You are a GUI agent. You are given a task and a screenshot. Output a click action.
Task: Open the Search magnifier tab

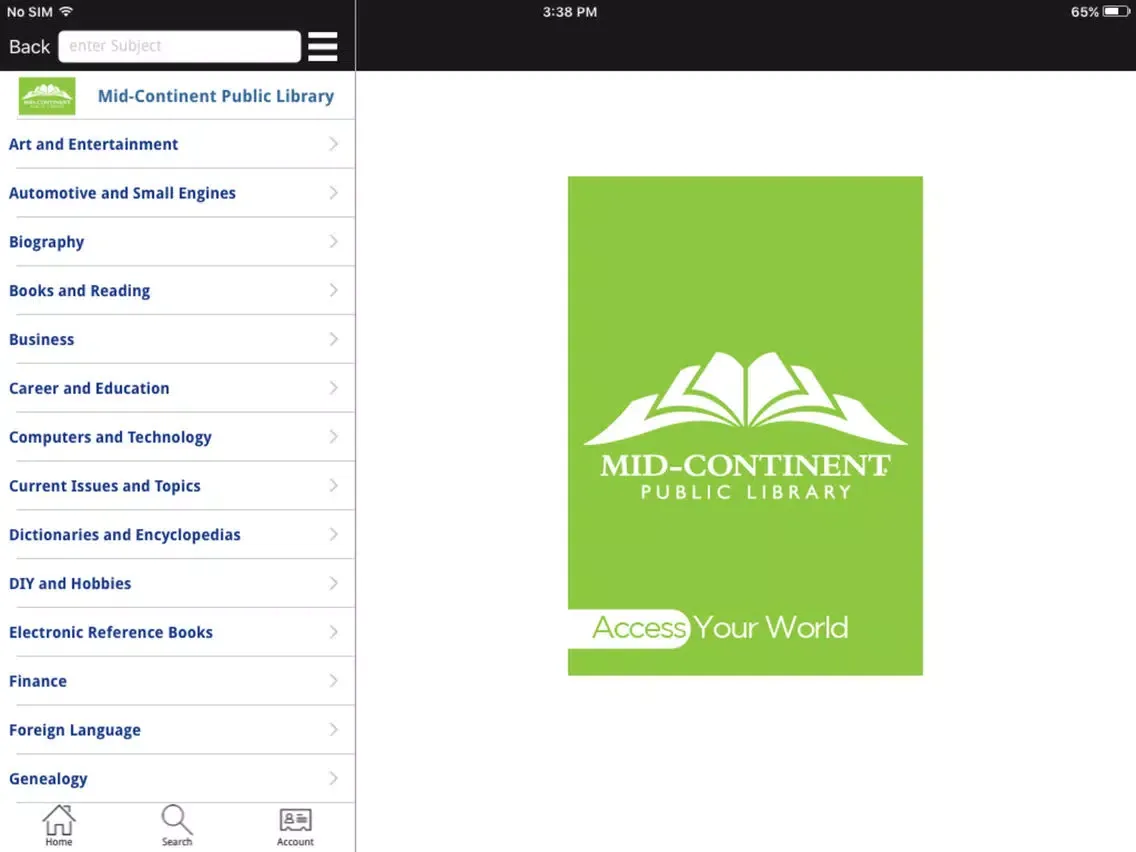(x=177, y=825)
